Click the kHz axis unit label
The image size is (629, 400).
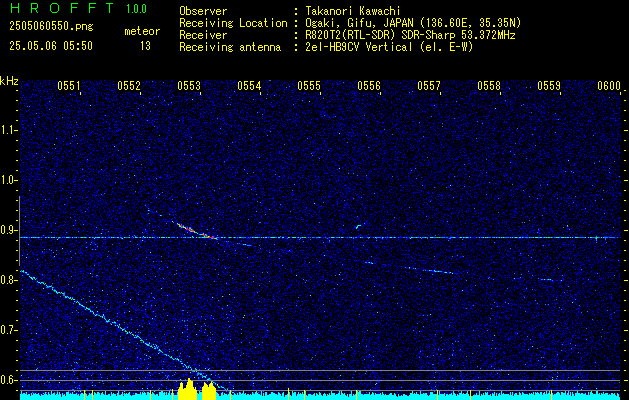(9, 81)
